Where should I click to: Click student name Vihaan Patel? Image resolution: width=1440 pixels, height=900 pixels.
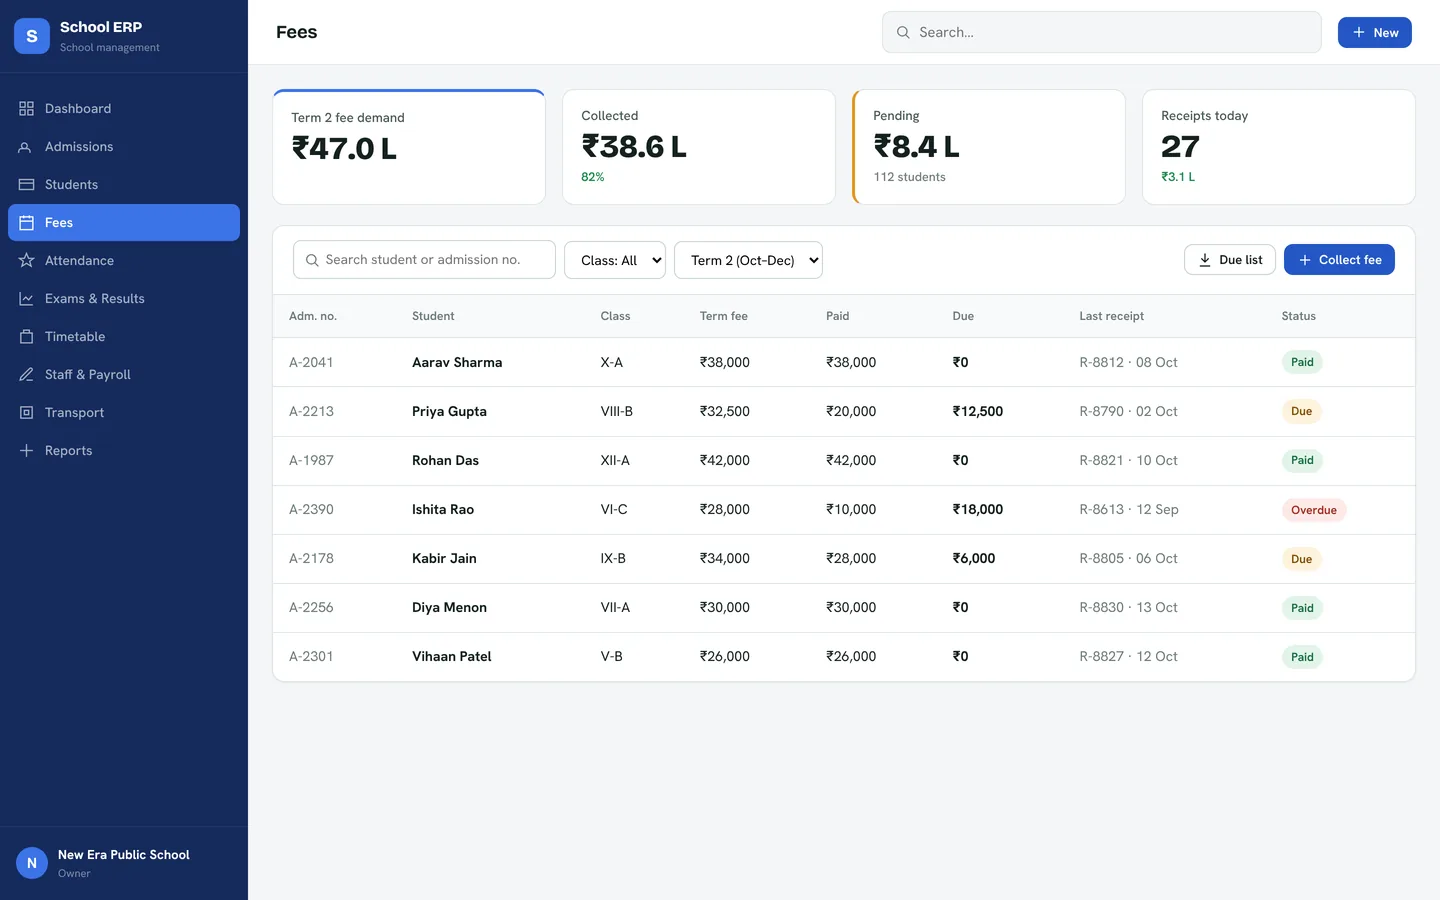[452, 656]
